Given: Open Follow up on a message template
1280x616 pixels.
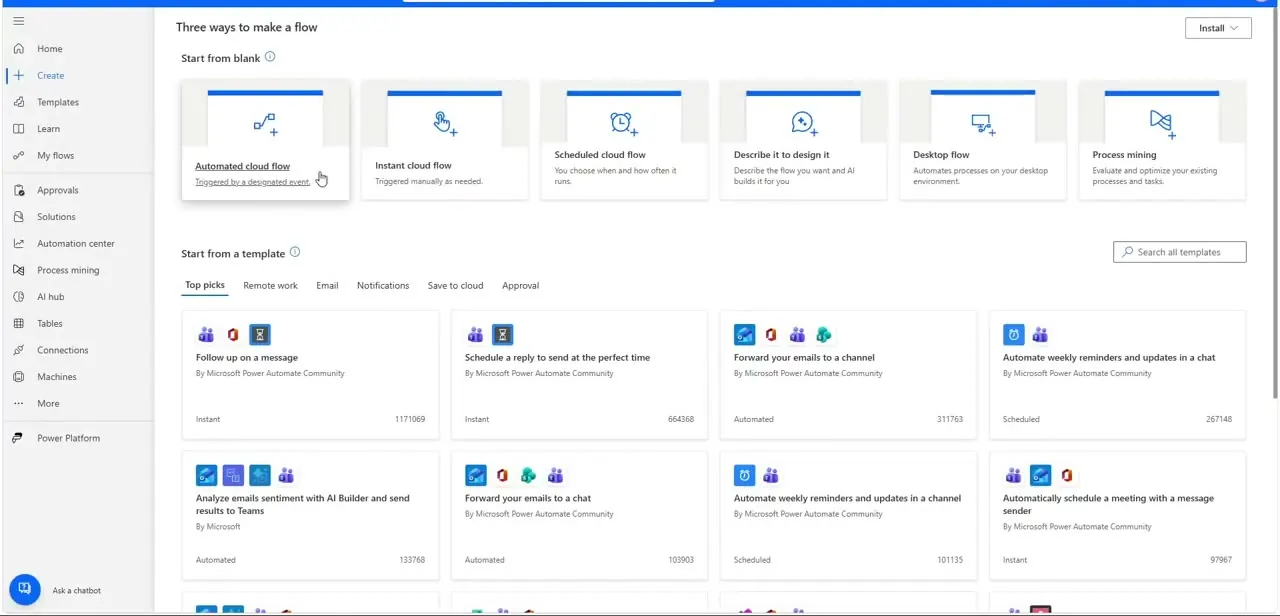Looking at the screenshot, I should click(x=310, y=375).
